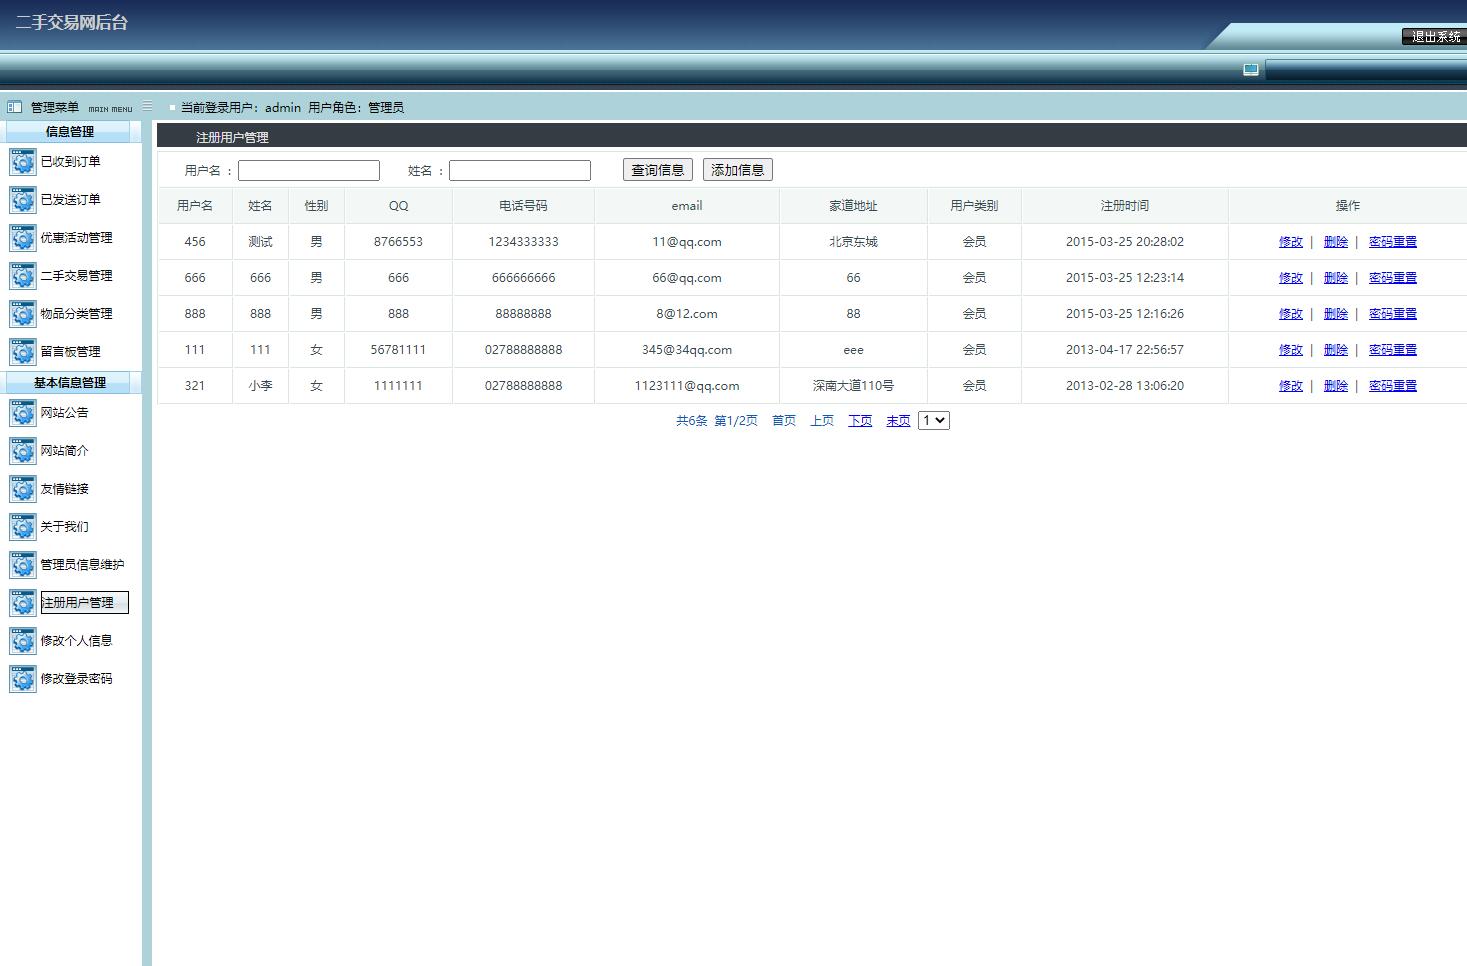Screen dimensions: 1467x966
Task: Click the 首页 first page link
Action: tap(784, 421)
